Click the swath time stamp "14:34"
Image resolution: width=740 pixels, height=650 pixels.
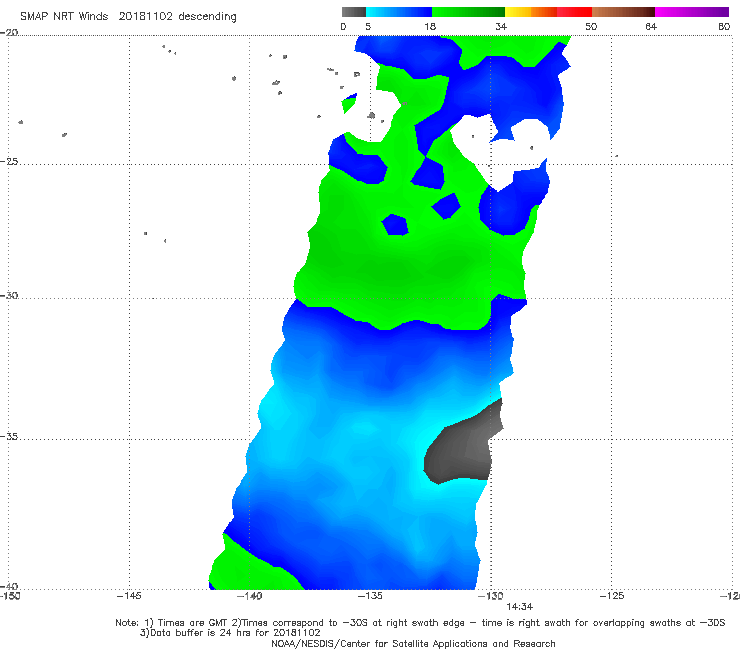pos(520,607)
